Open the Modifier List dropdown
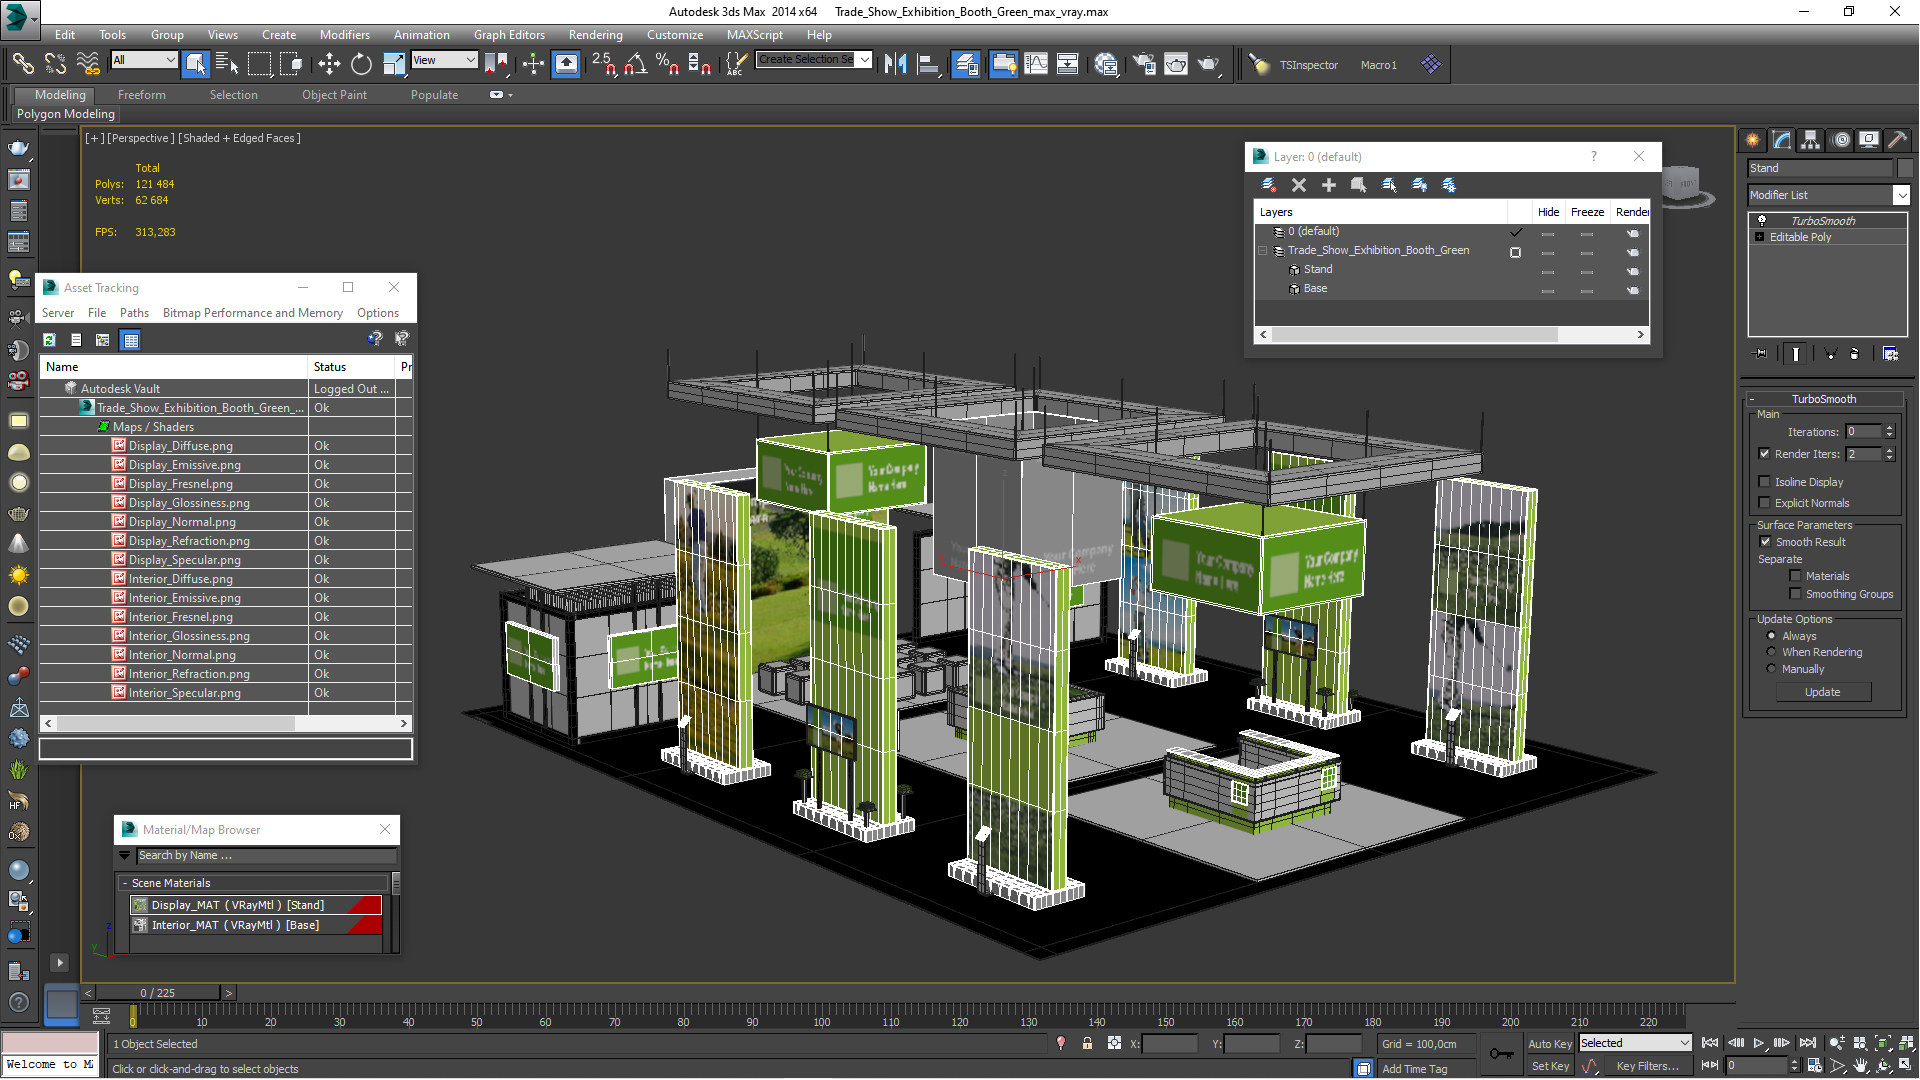Screen dimensions: 1920x1080 [x=1902, y=195]
